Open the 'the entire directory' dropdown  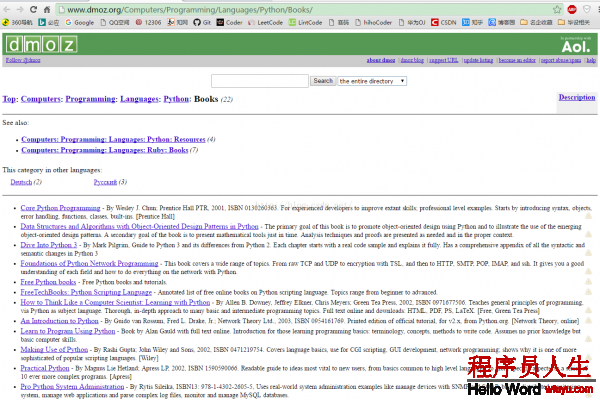pyautogui.click(x=372, y=81)
